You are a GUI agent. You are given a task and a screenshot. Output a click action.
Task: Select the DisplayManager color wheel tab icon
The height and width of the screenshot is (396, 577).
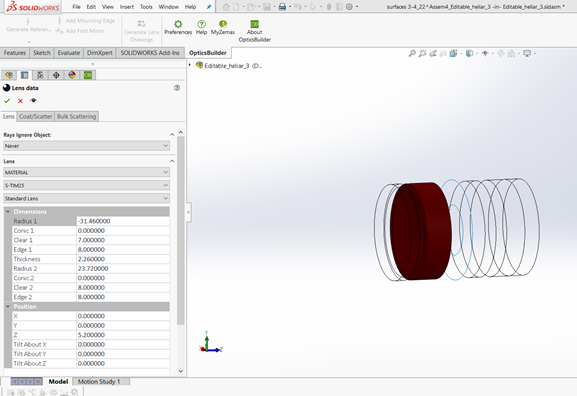(72, 75)
